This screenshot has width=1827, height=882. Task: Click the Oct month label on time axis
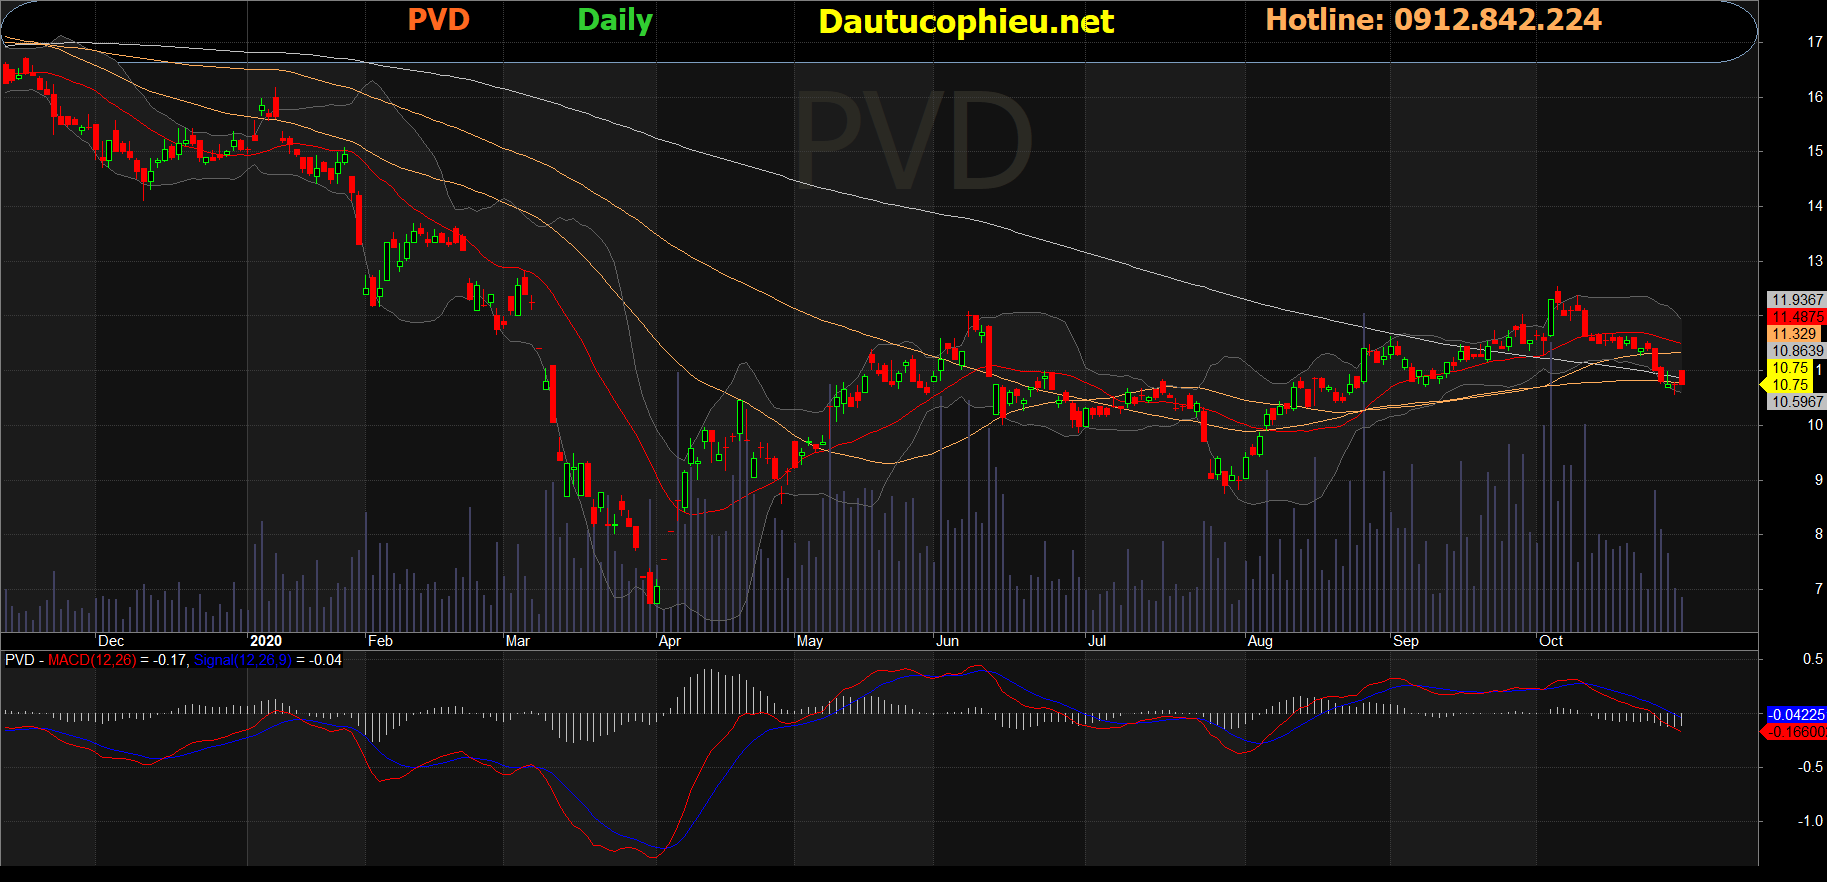pyautogui.click(x=1551, y=641)
